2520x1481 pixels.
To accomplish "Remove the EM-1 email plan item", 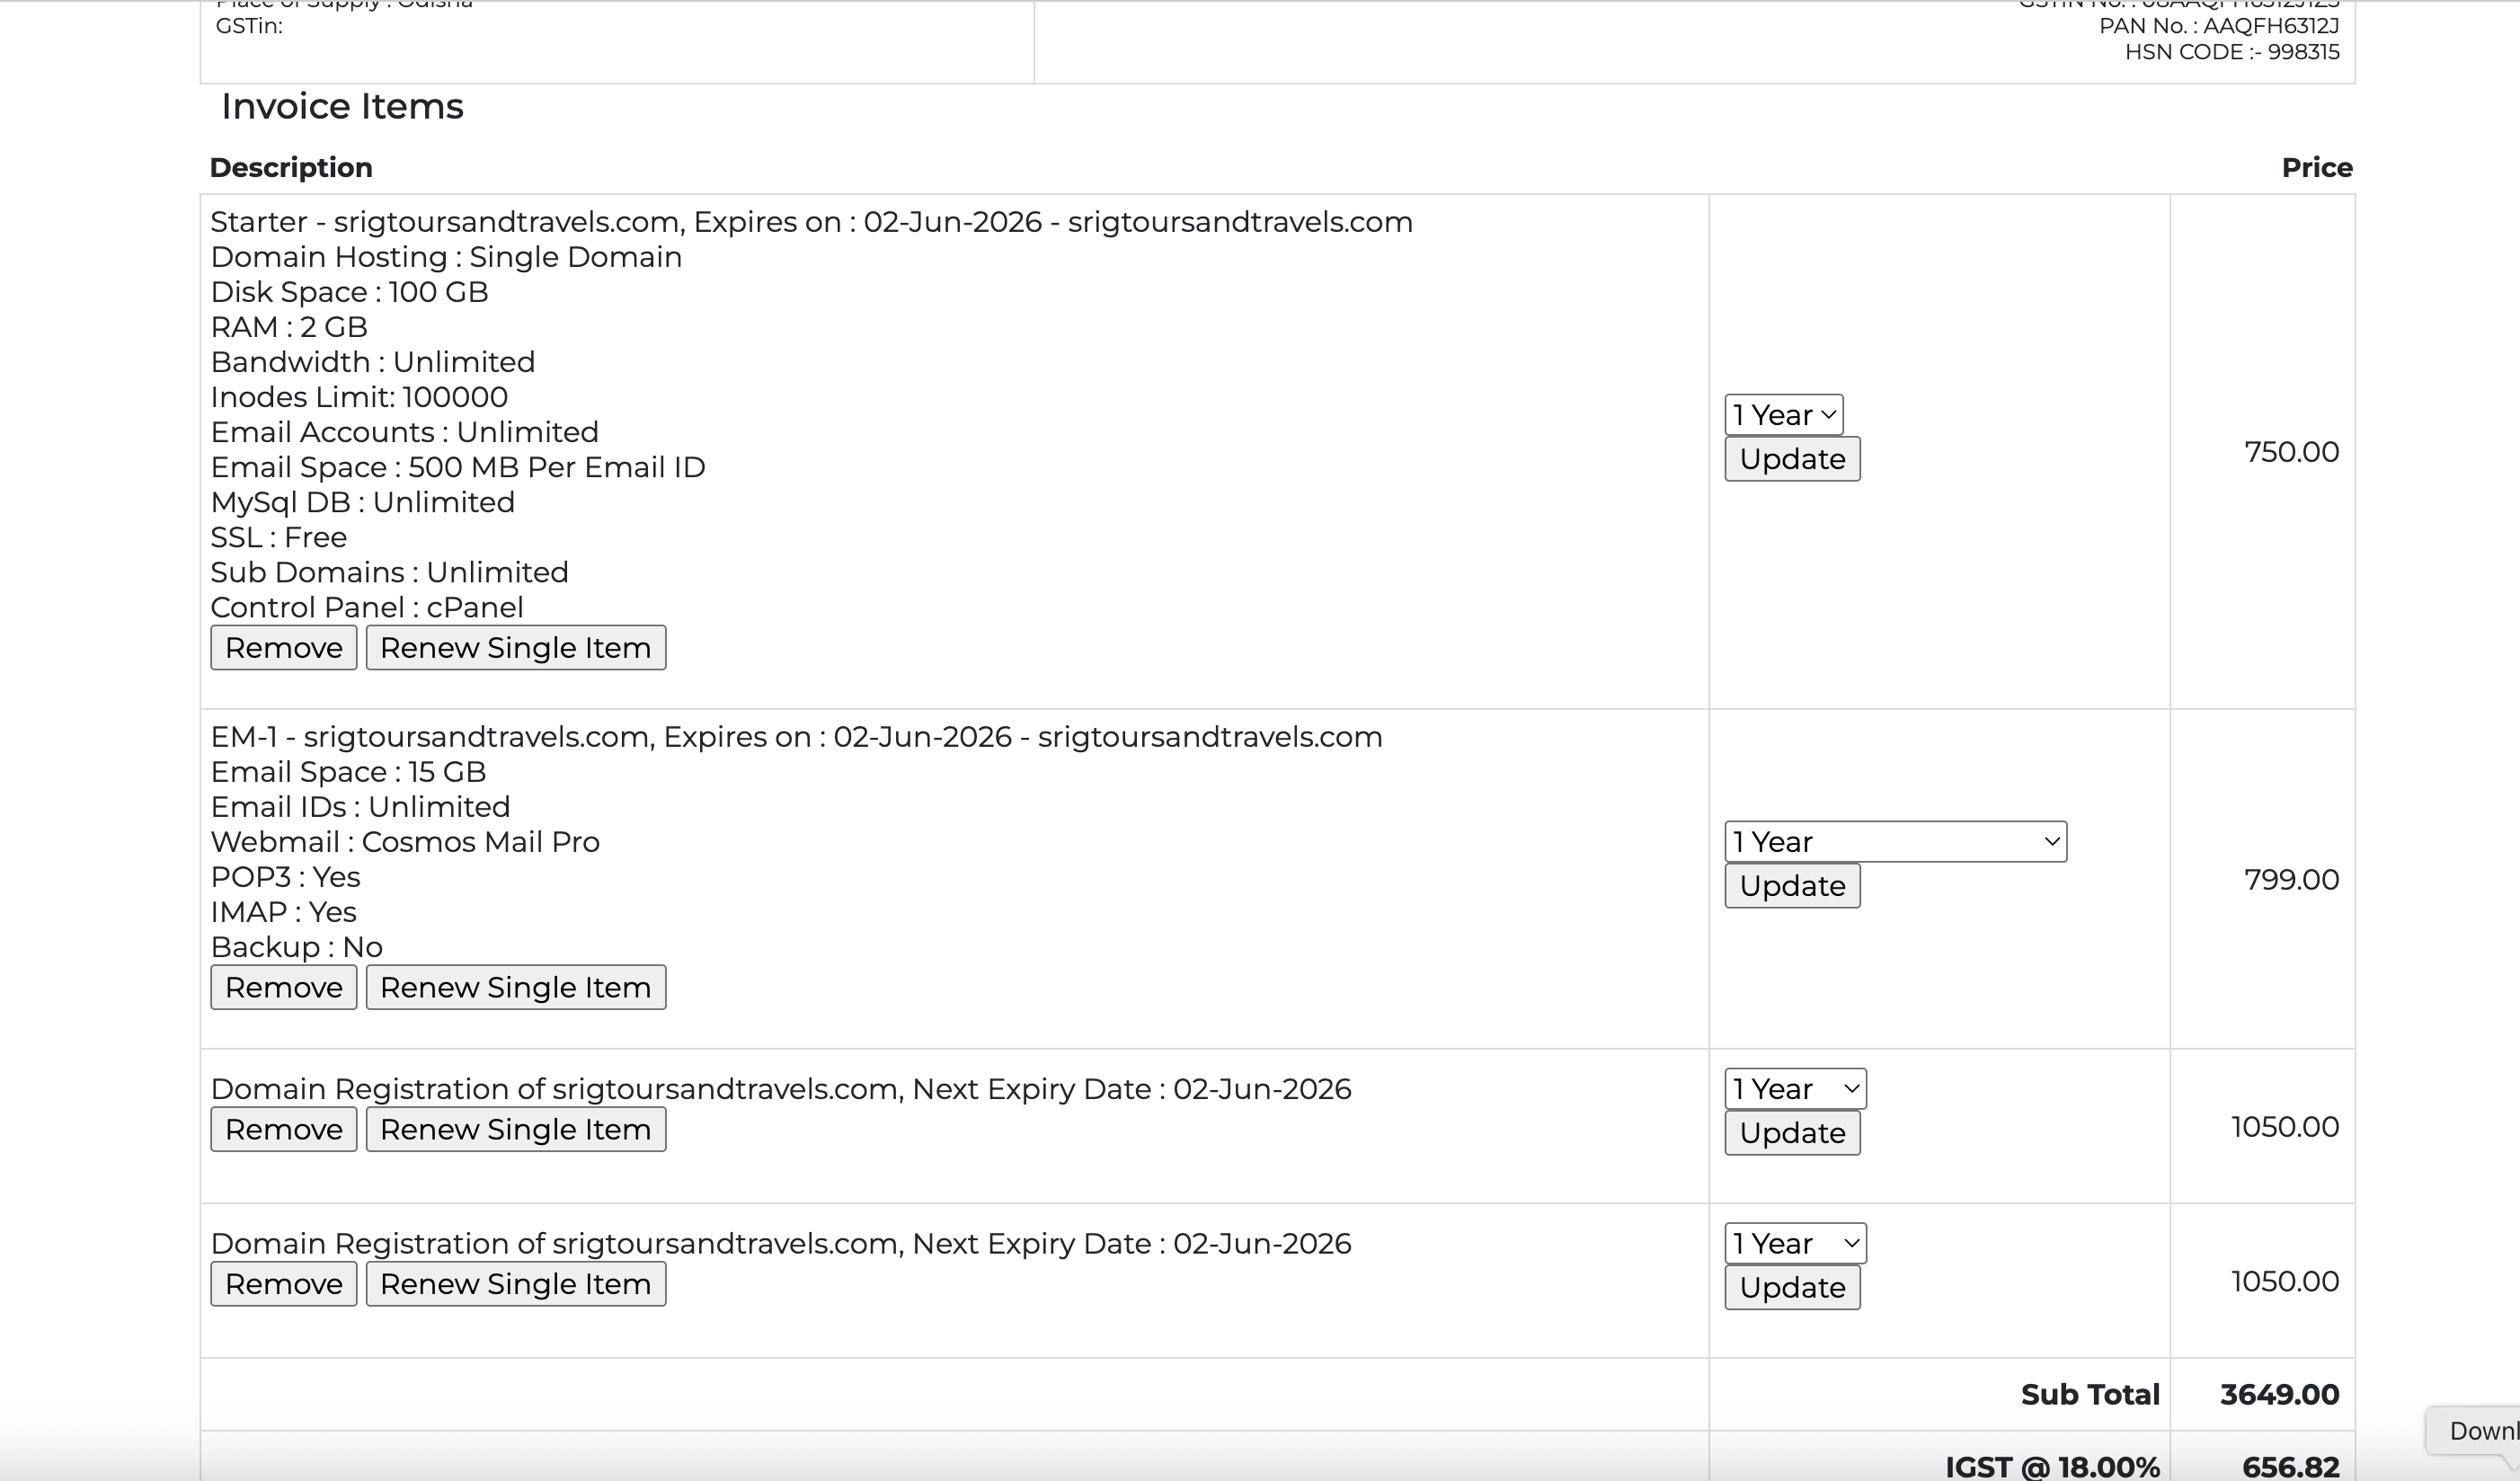I will click(x=283, y=988).
